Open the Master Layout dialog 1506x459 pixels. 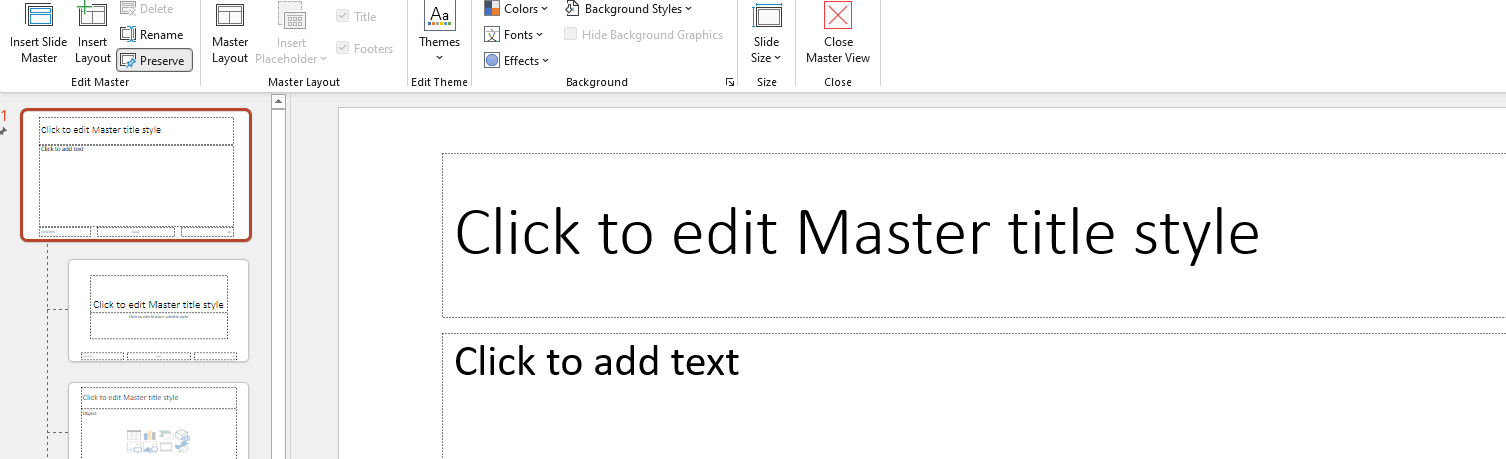point(230,34)
